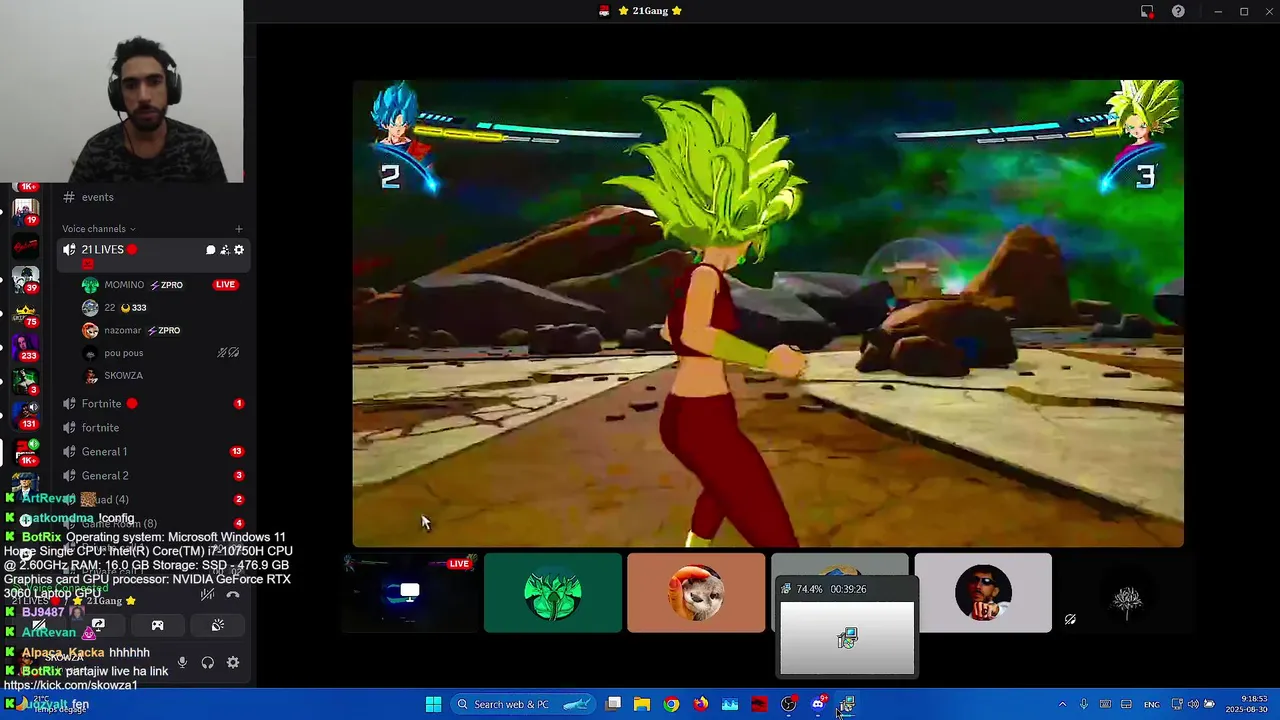Toggle microphone mute in user panel
The height and width of the screenshot is (720, 1280).
click(182, 663)
